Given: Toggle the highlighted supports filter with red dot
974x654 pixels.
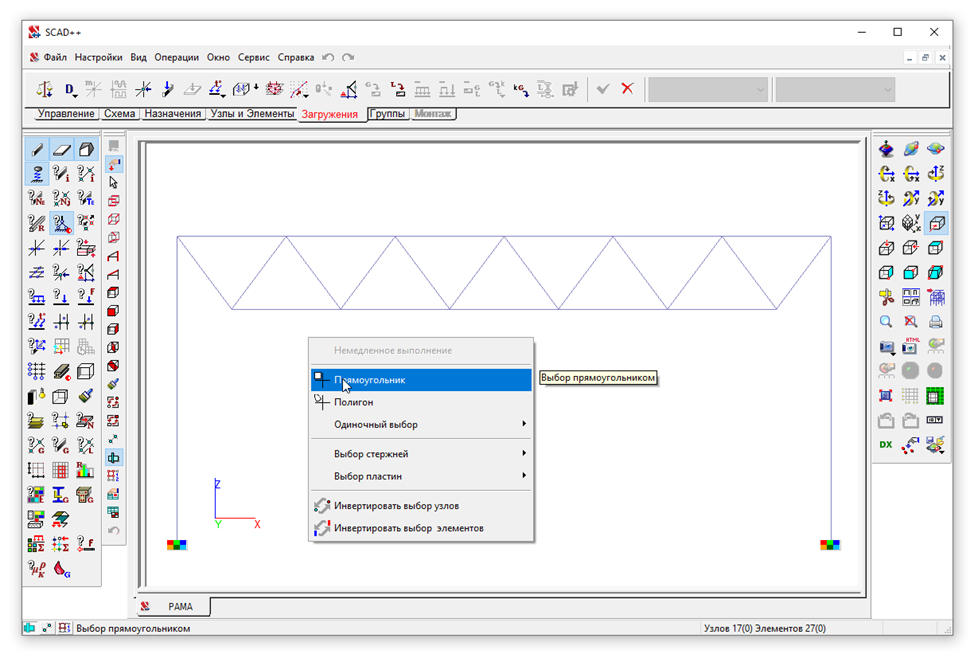Looking at the screenshot, I should coord(61,223).
